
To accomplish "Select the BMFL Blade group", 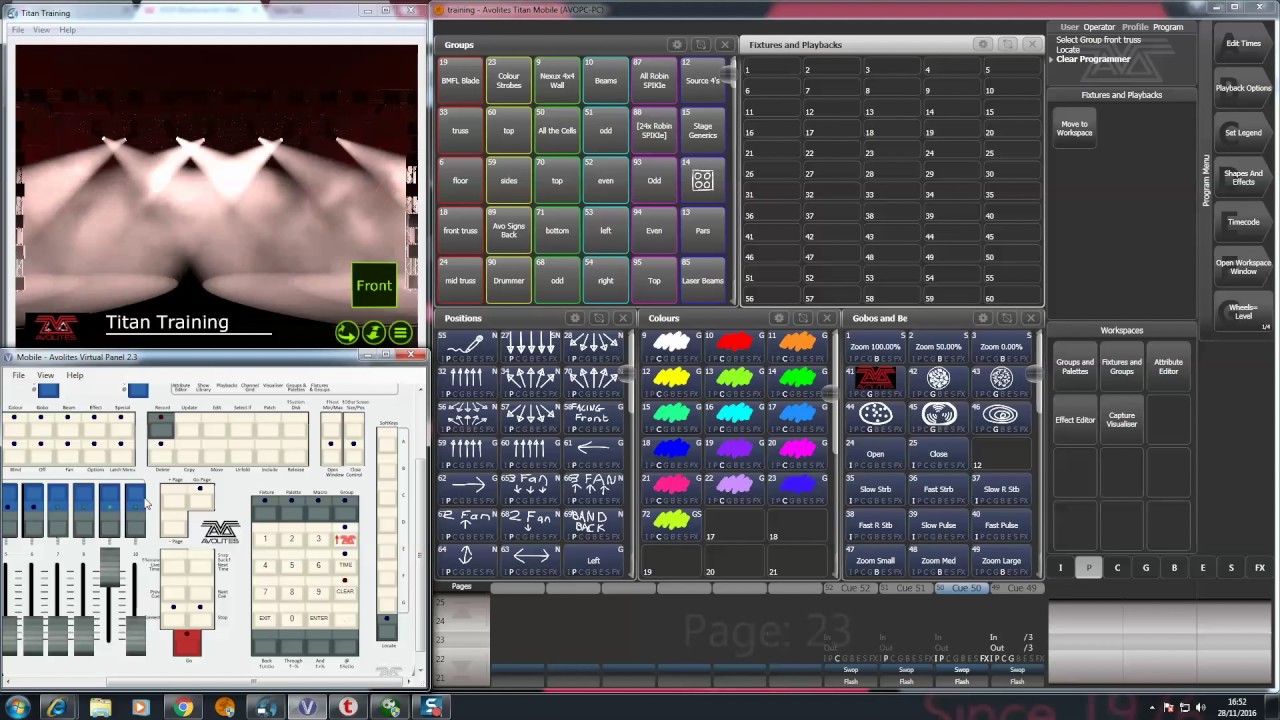I will (460, 80).
